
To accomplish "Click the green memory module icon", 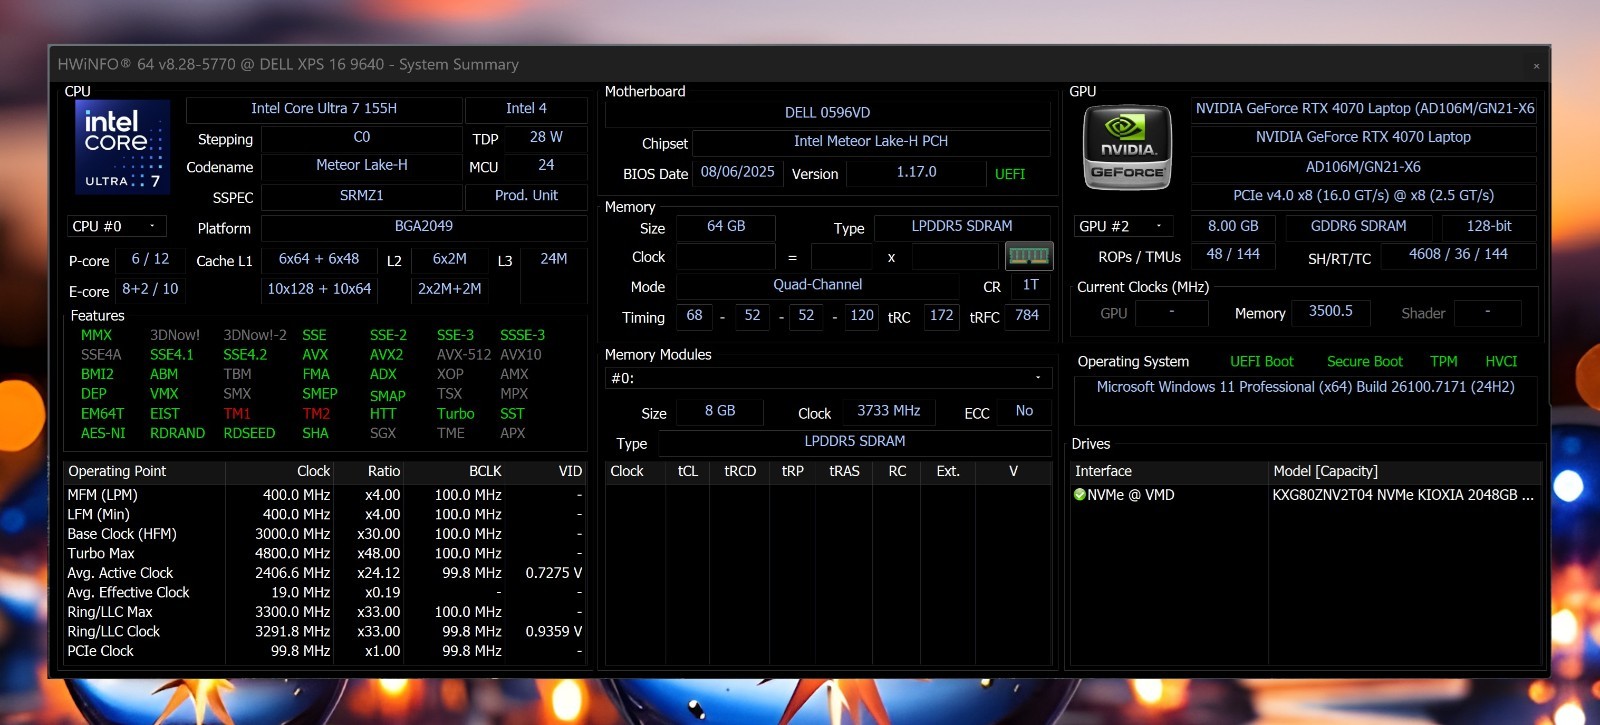I will (x=1029, y=256).
